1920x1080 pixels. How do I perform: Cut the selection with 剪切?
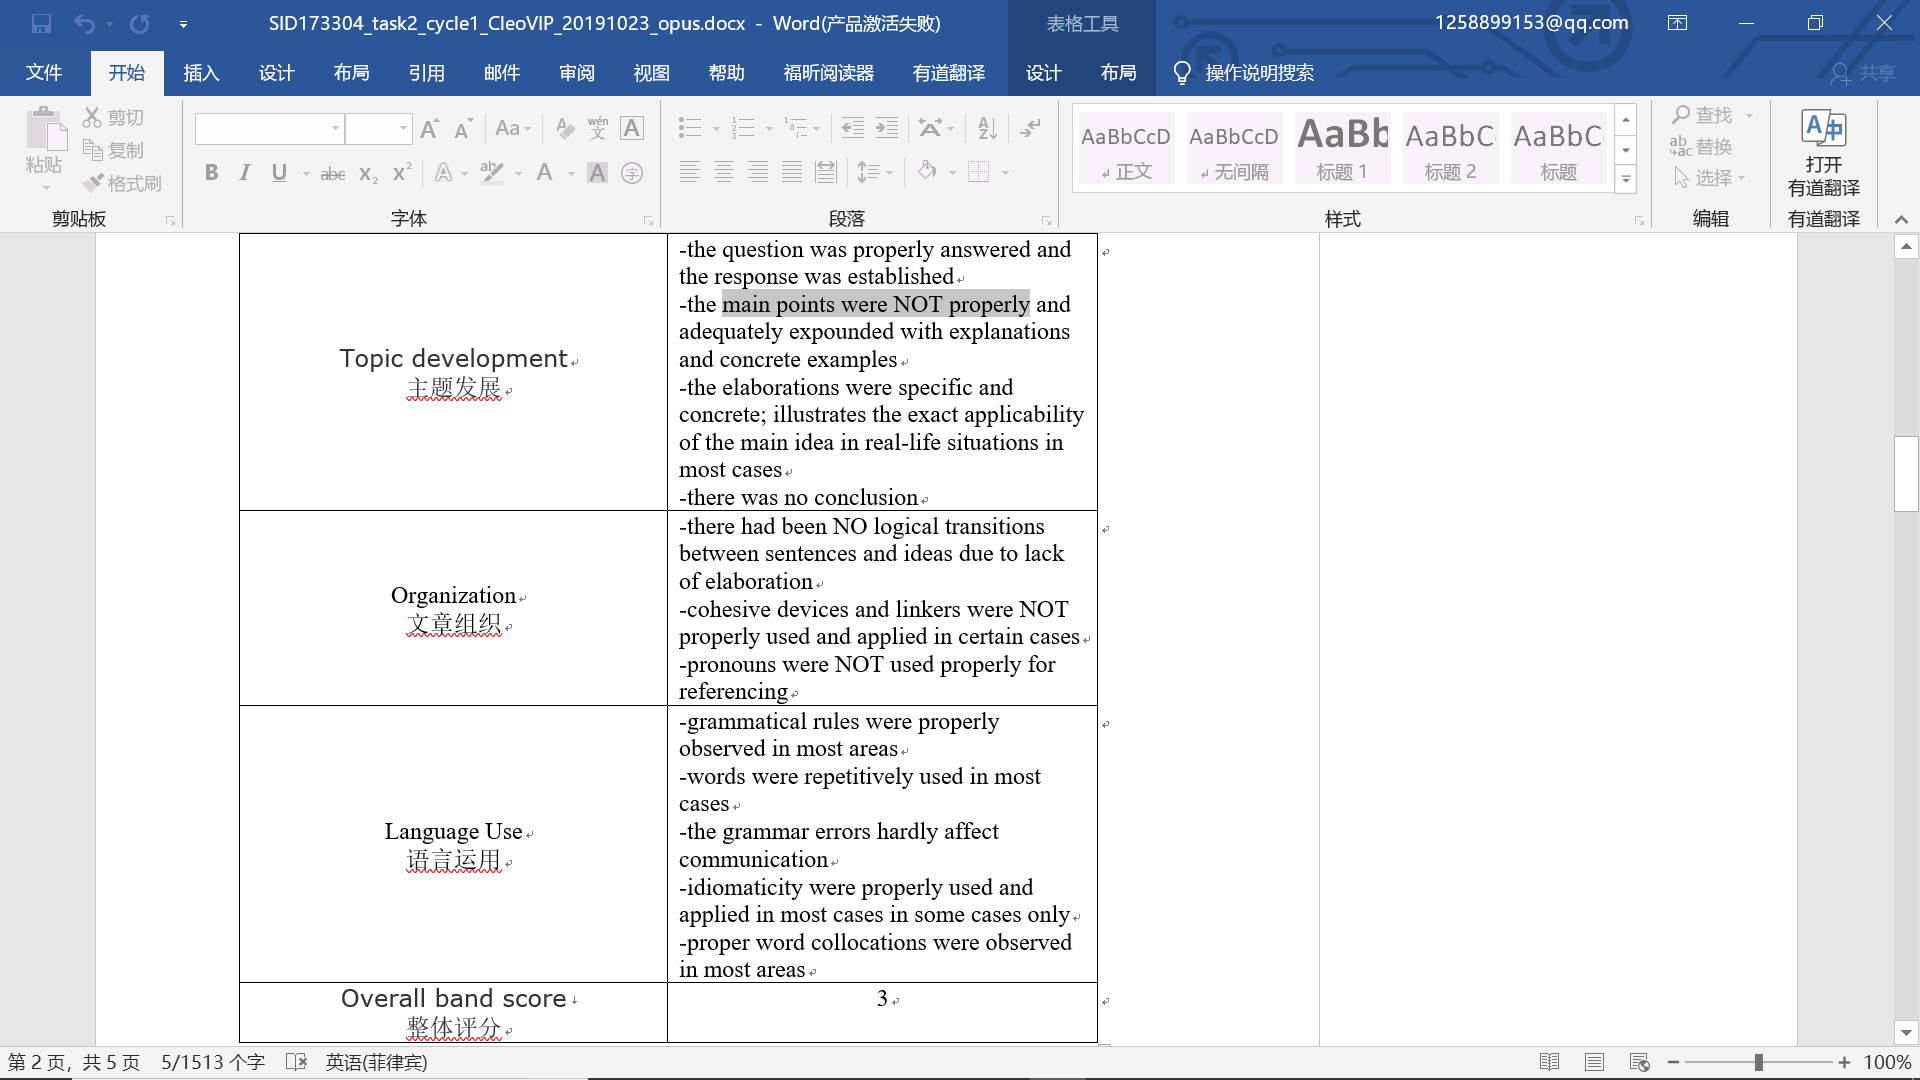coord(113,118)
